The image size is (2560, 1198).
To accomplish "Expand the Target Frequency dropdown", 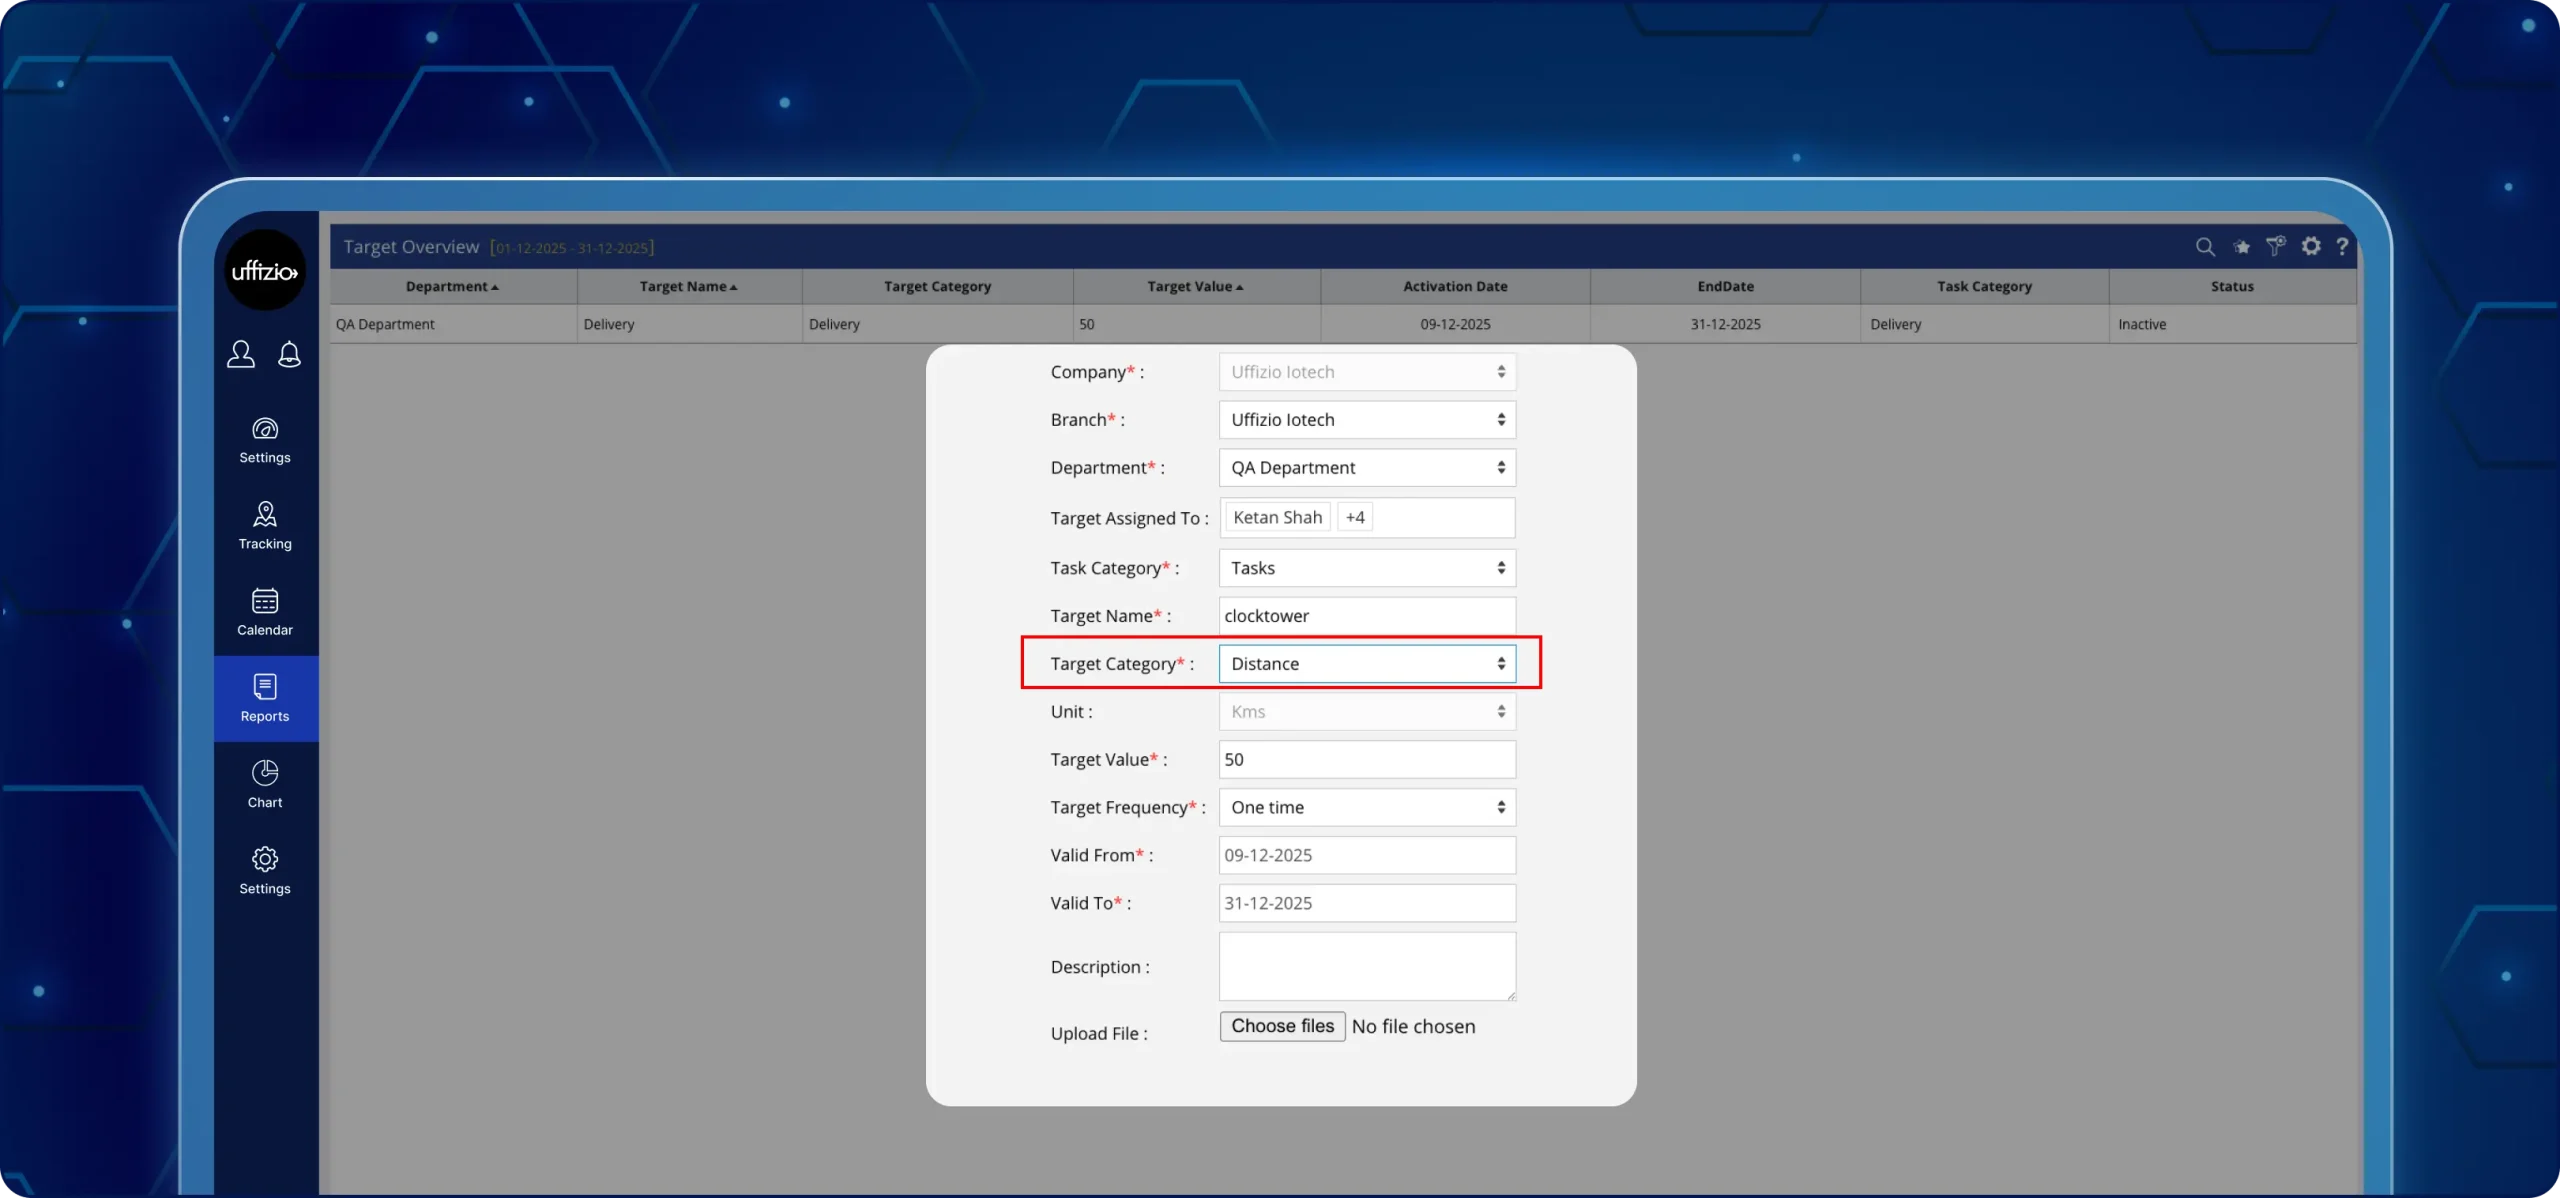I will click(1366, 807).
